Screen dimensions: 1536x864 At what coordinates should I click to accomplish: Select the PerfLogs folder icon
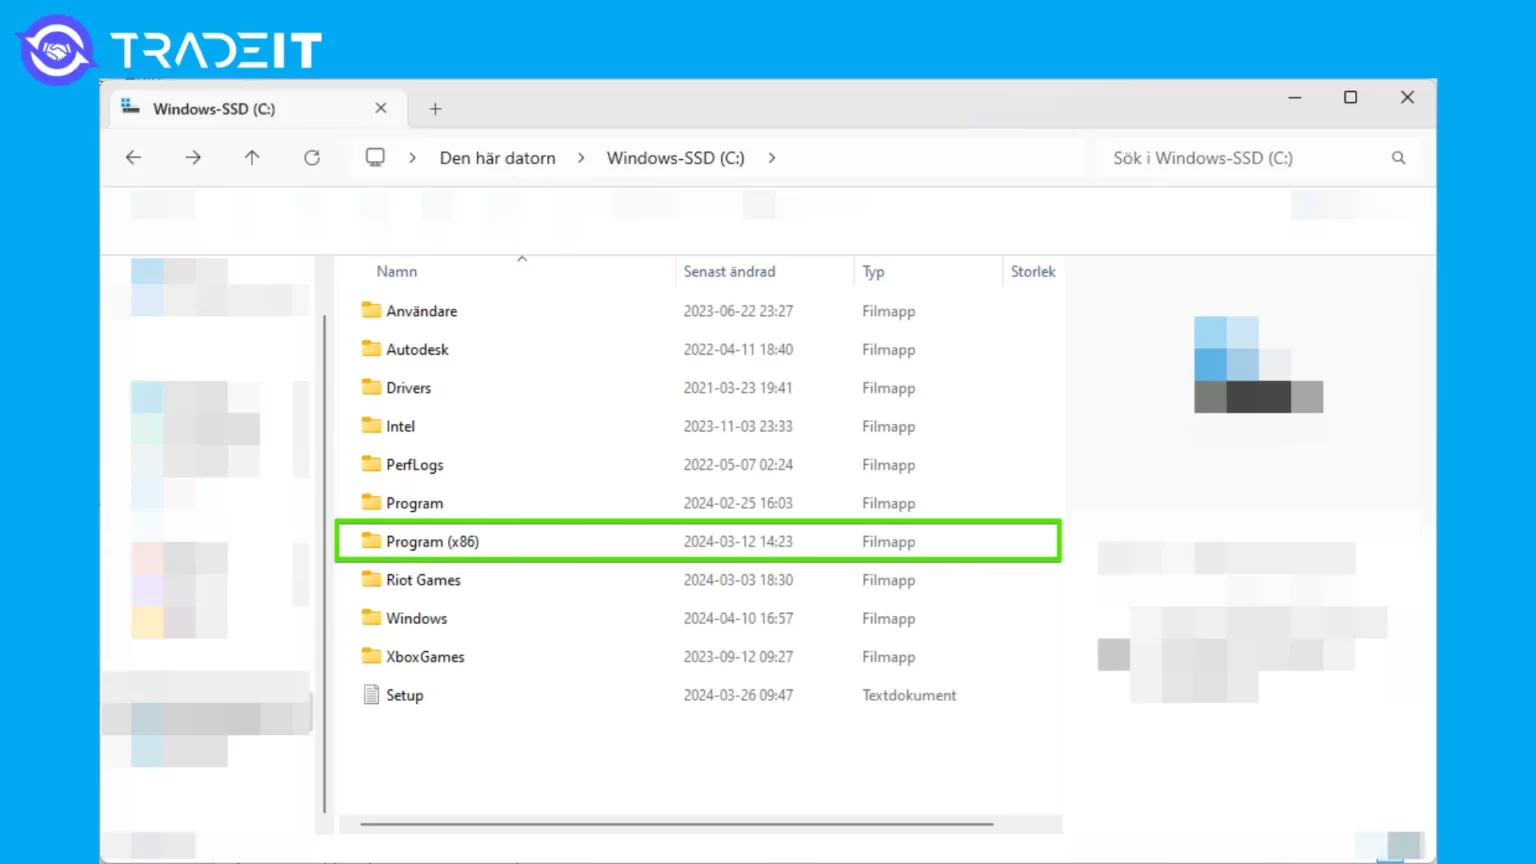pyautogui.click(x=371, y=464)
